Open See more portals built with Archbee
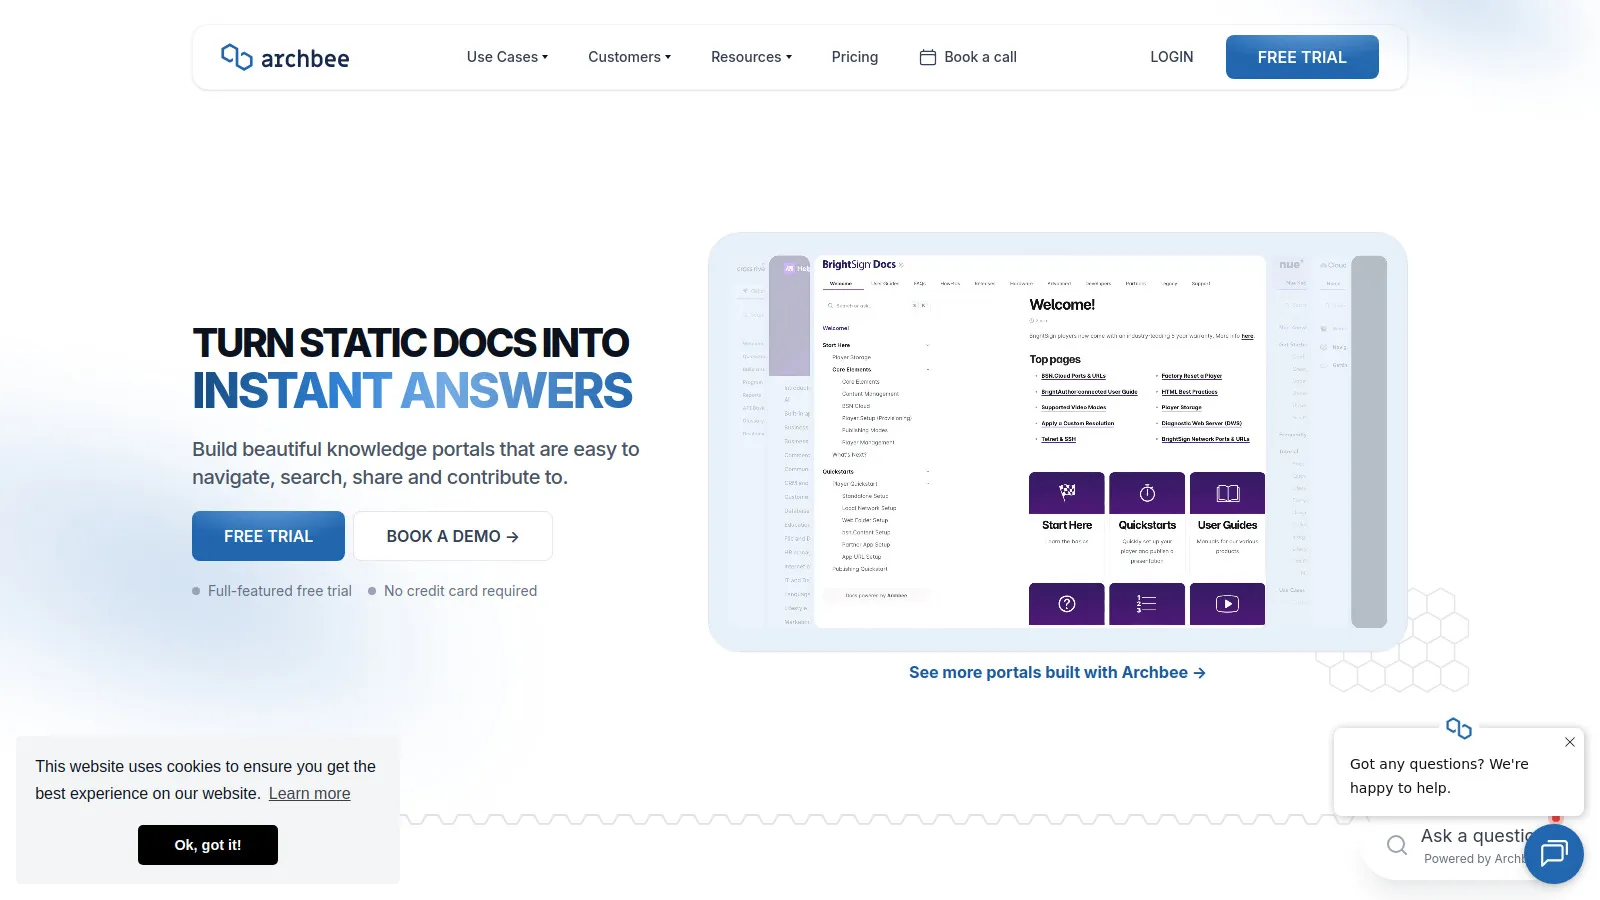This screenshot has width=1600, height=900. [x=1057, y=673]
